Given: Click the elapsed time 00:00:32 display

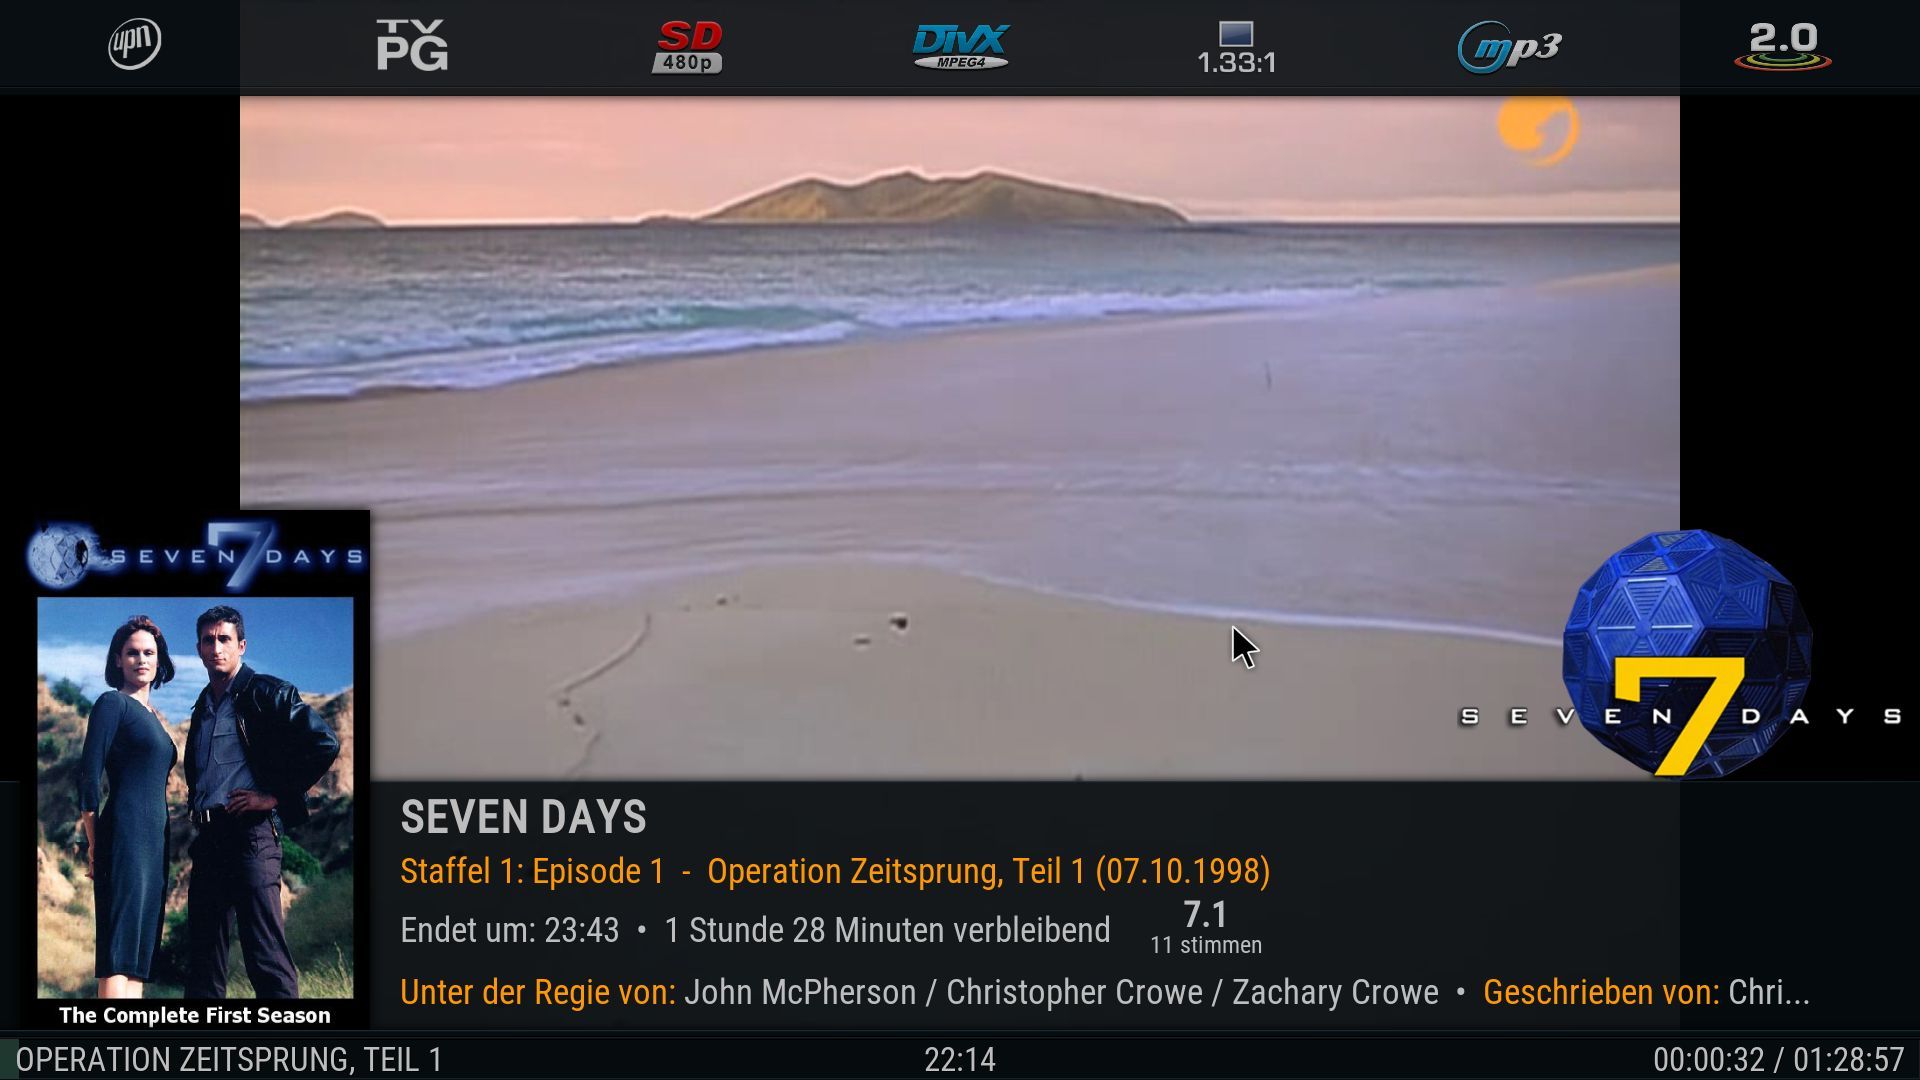Looking at the screenshot, I should (x=1708, y=1060).
